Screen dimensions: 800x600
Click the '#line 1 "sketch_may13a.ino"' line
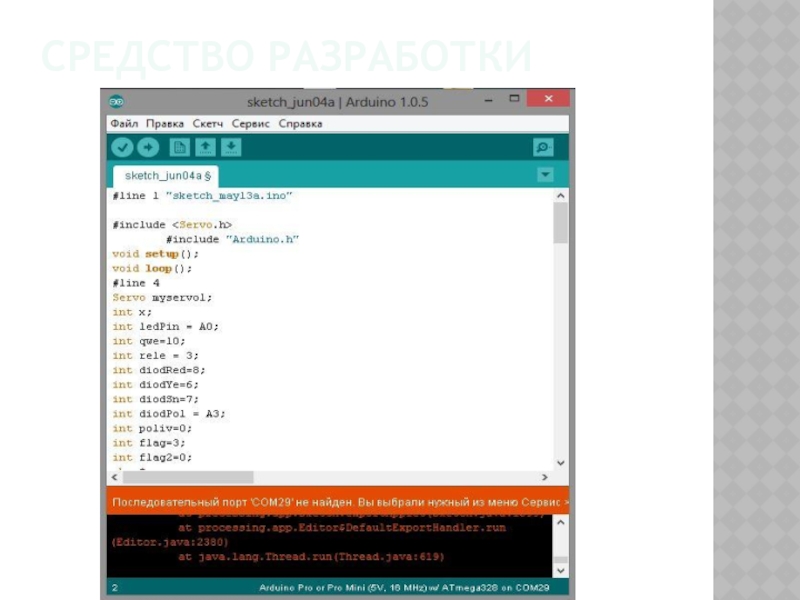pos(202,195)
